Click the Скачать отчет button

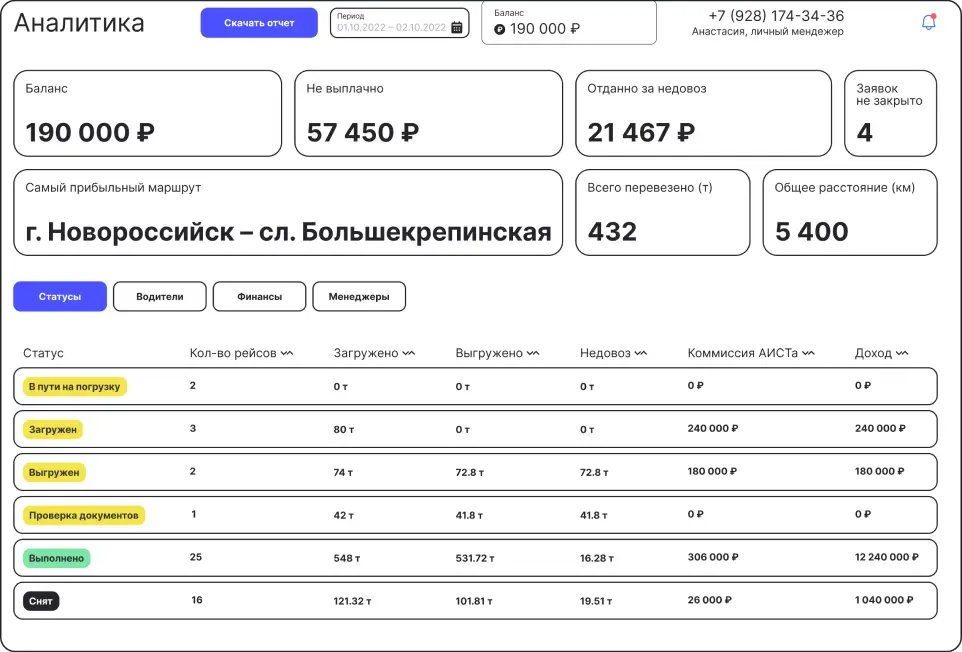click(259, 23)
